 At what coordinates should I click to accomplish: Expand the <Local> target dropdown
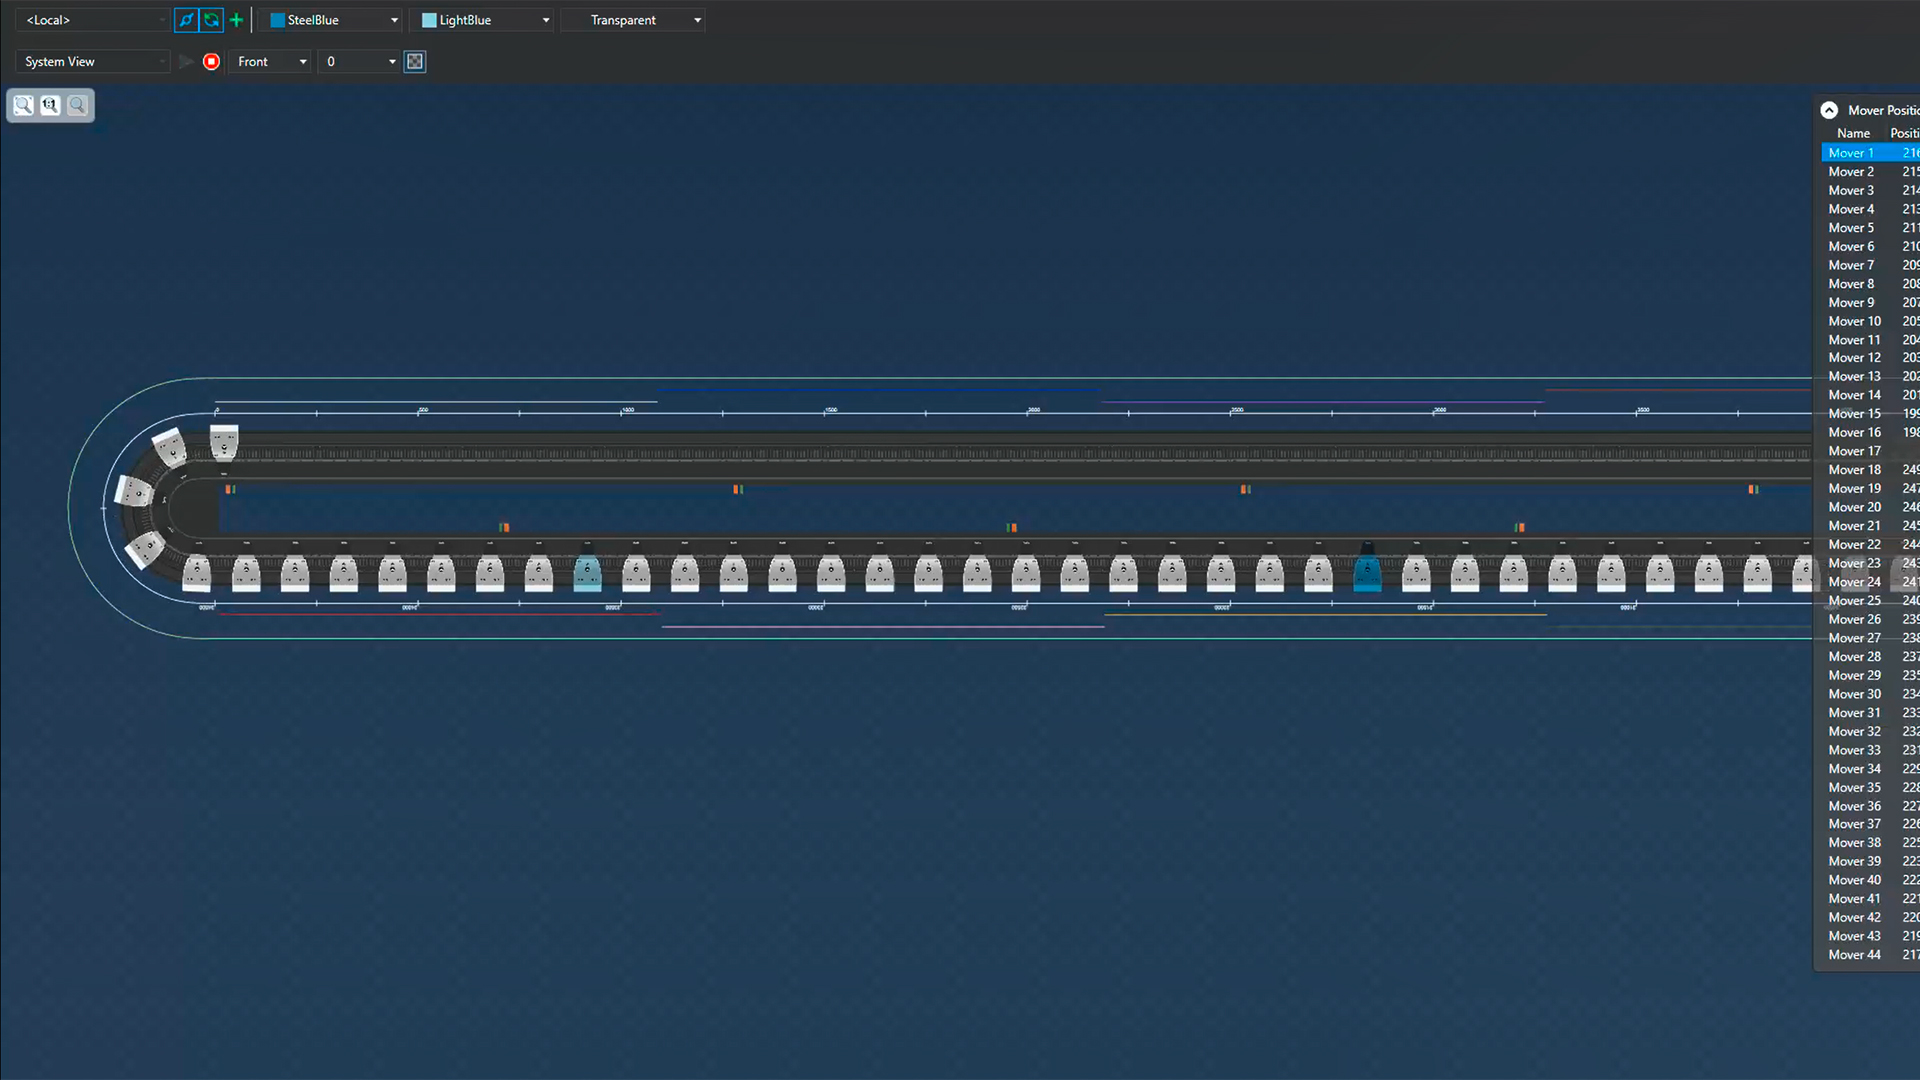pos(92,19)
